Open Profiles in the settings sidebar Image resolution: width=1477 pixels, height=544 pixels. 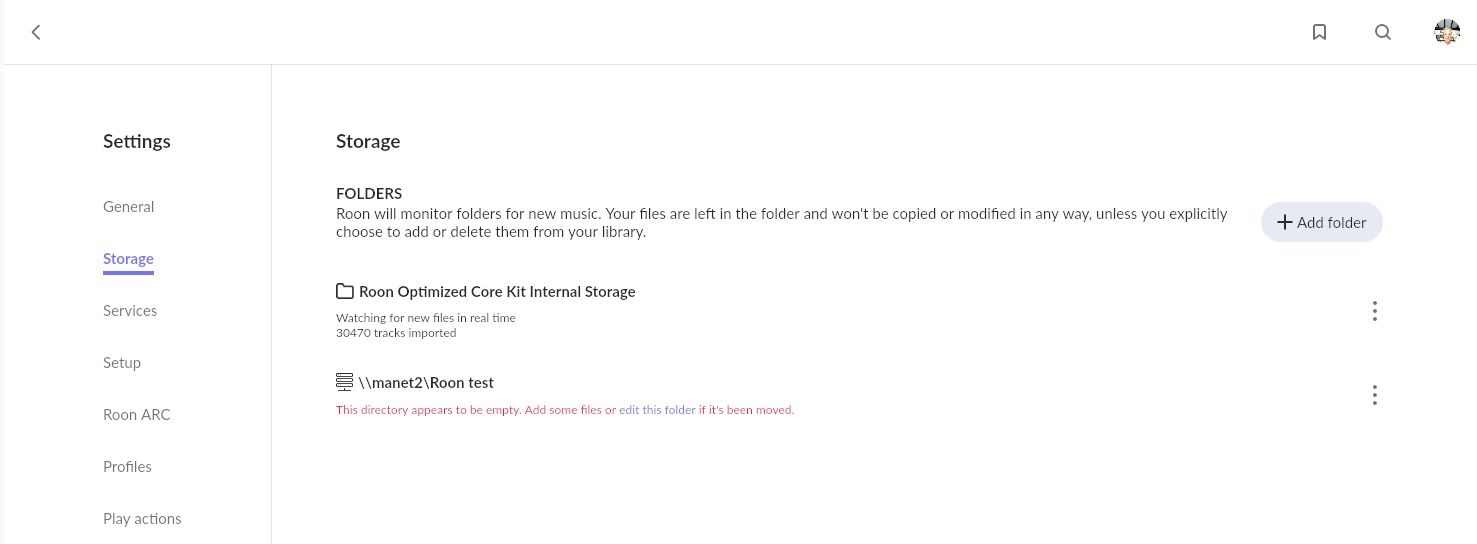(127, 467)
